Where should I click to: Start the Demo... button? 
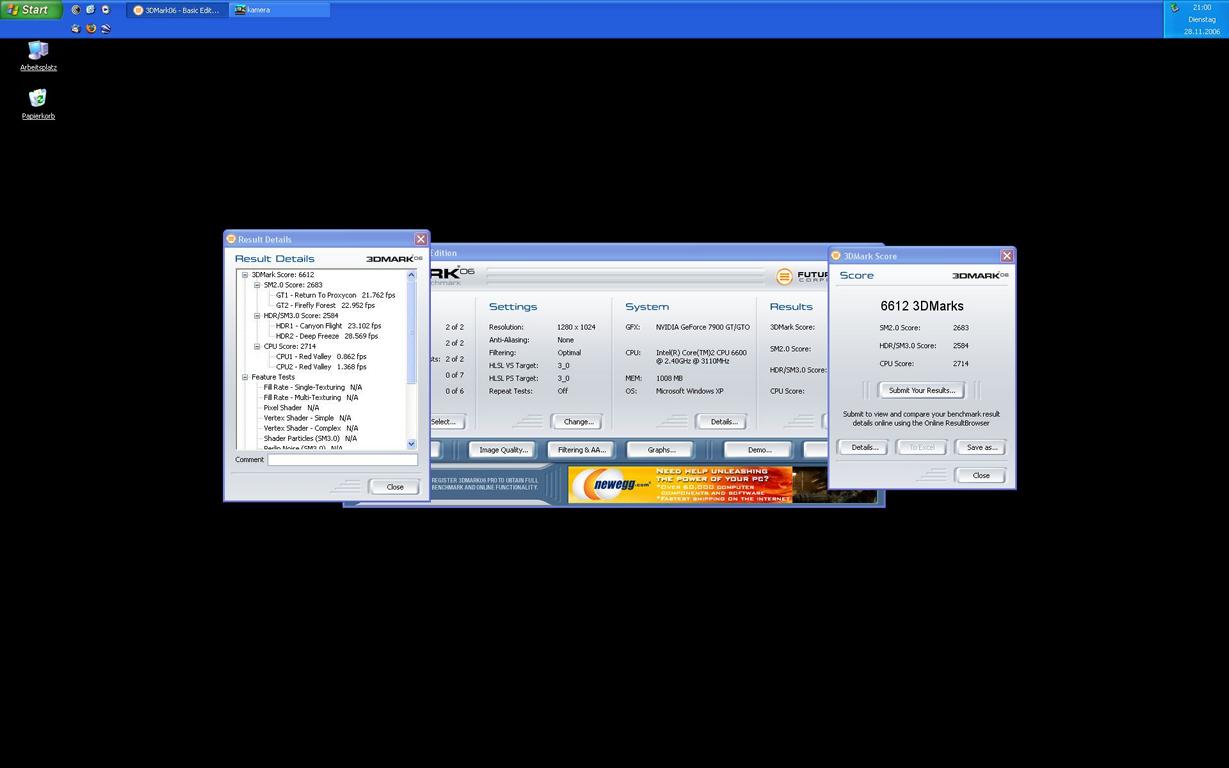(759, 450)
